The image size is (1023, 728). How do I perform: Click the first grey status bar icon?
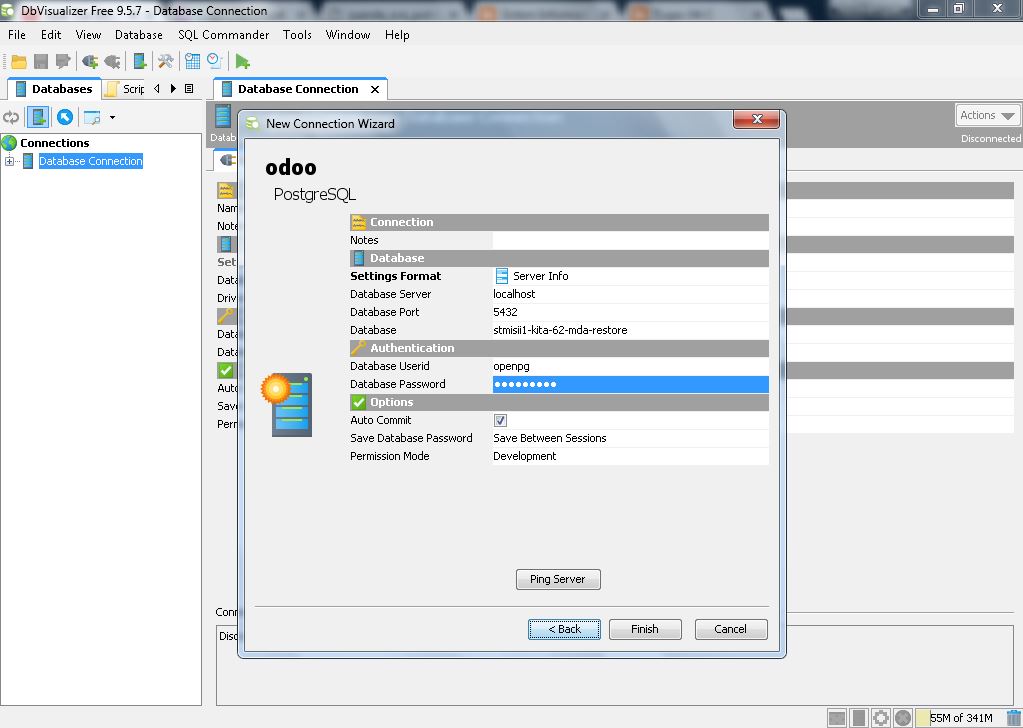click(x=837, y=718)
